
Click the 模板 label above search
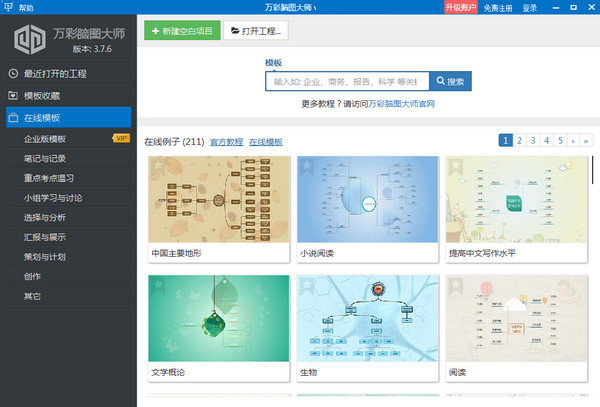coord(274,63)
